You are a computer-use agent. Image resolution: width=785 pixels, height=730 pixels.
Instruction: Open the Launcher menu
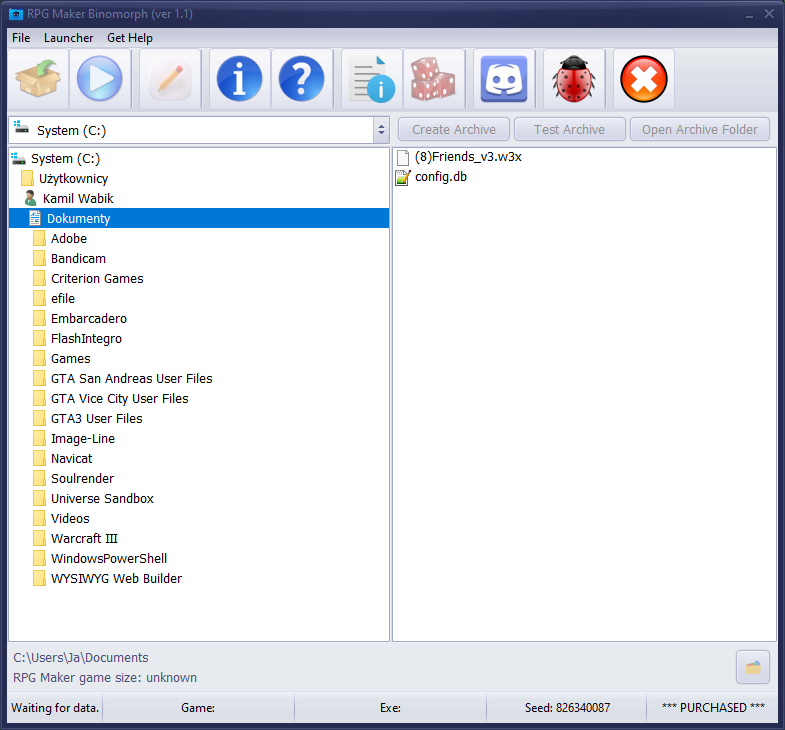coord(69,38)
